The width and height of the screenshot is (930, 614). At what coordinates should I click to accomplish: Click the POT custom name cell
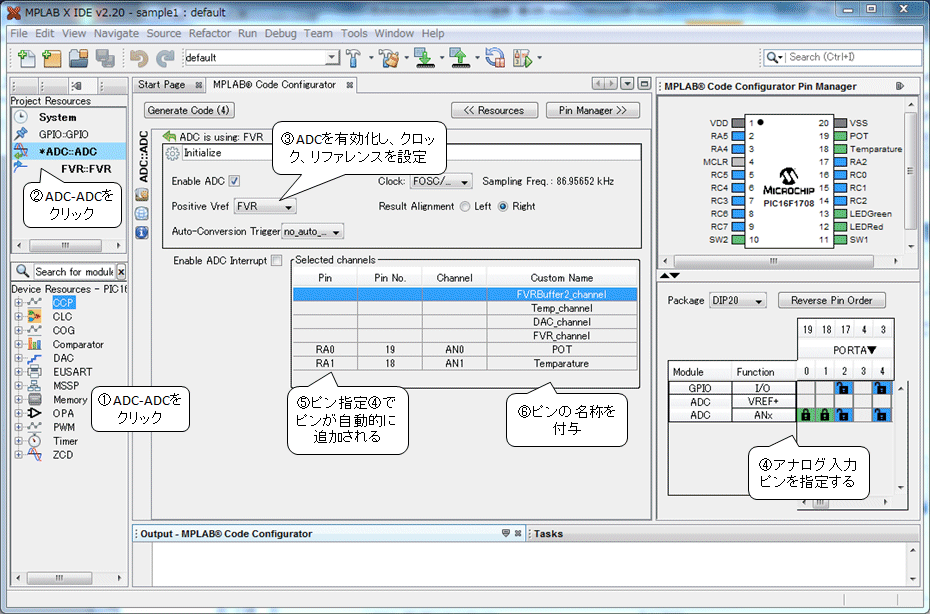[562, 349]
